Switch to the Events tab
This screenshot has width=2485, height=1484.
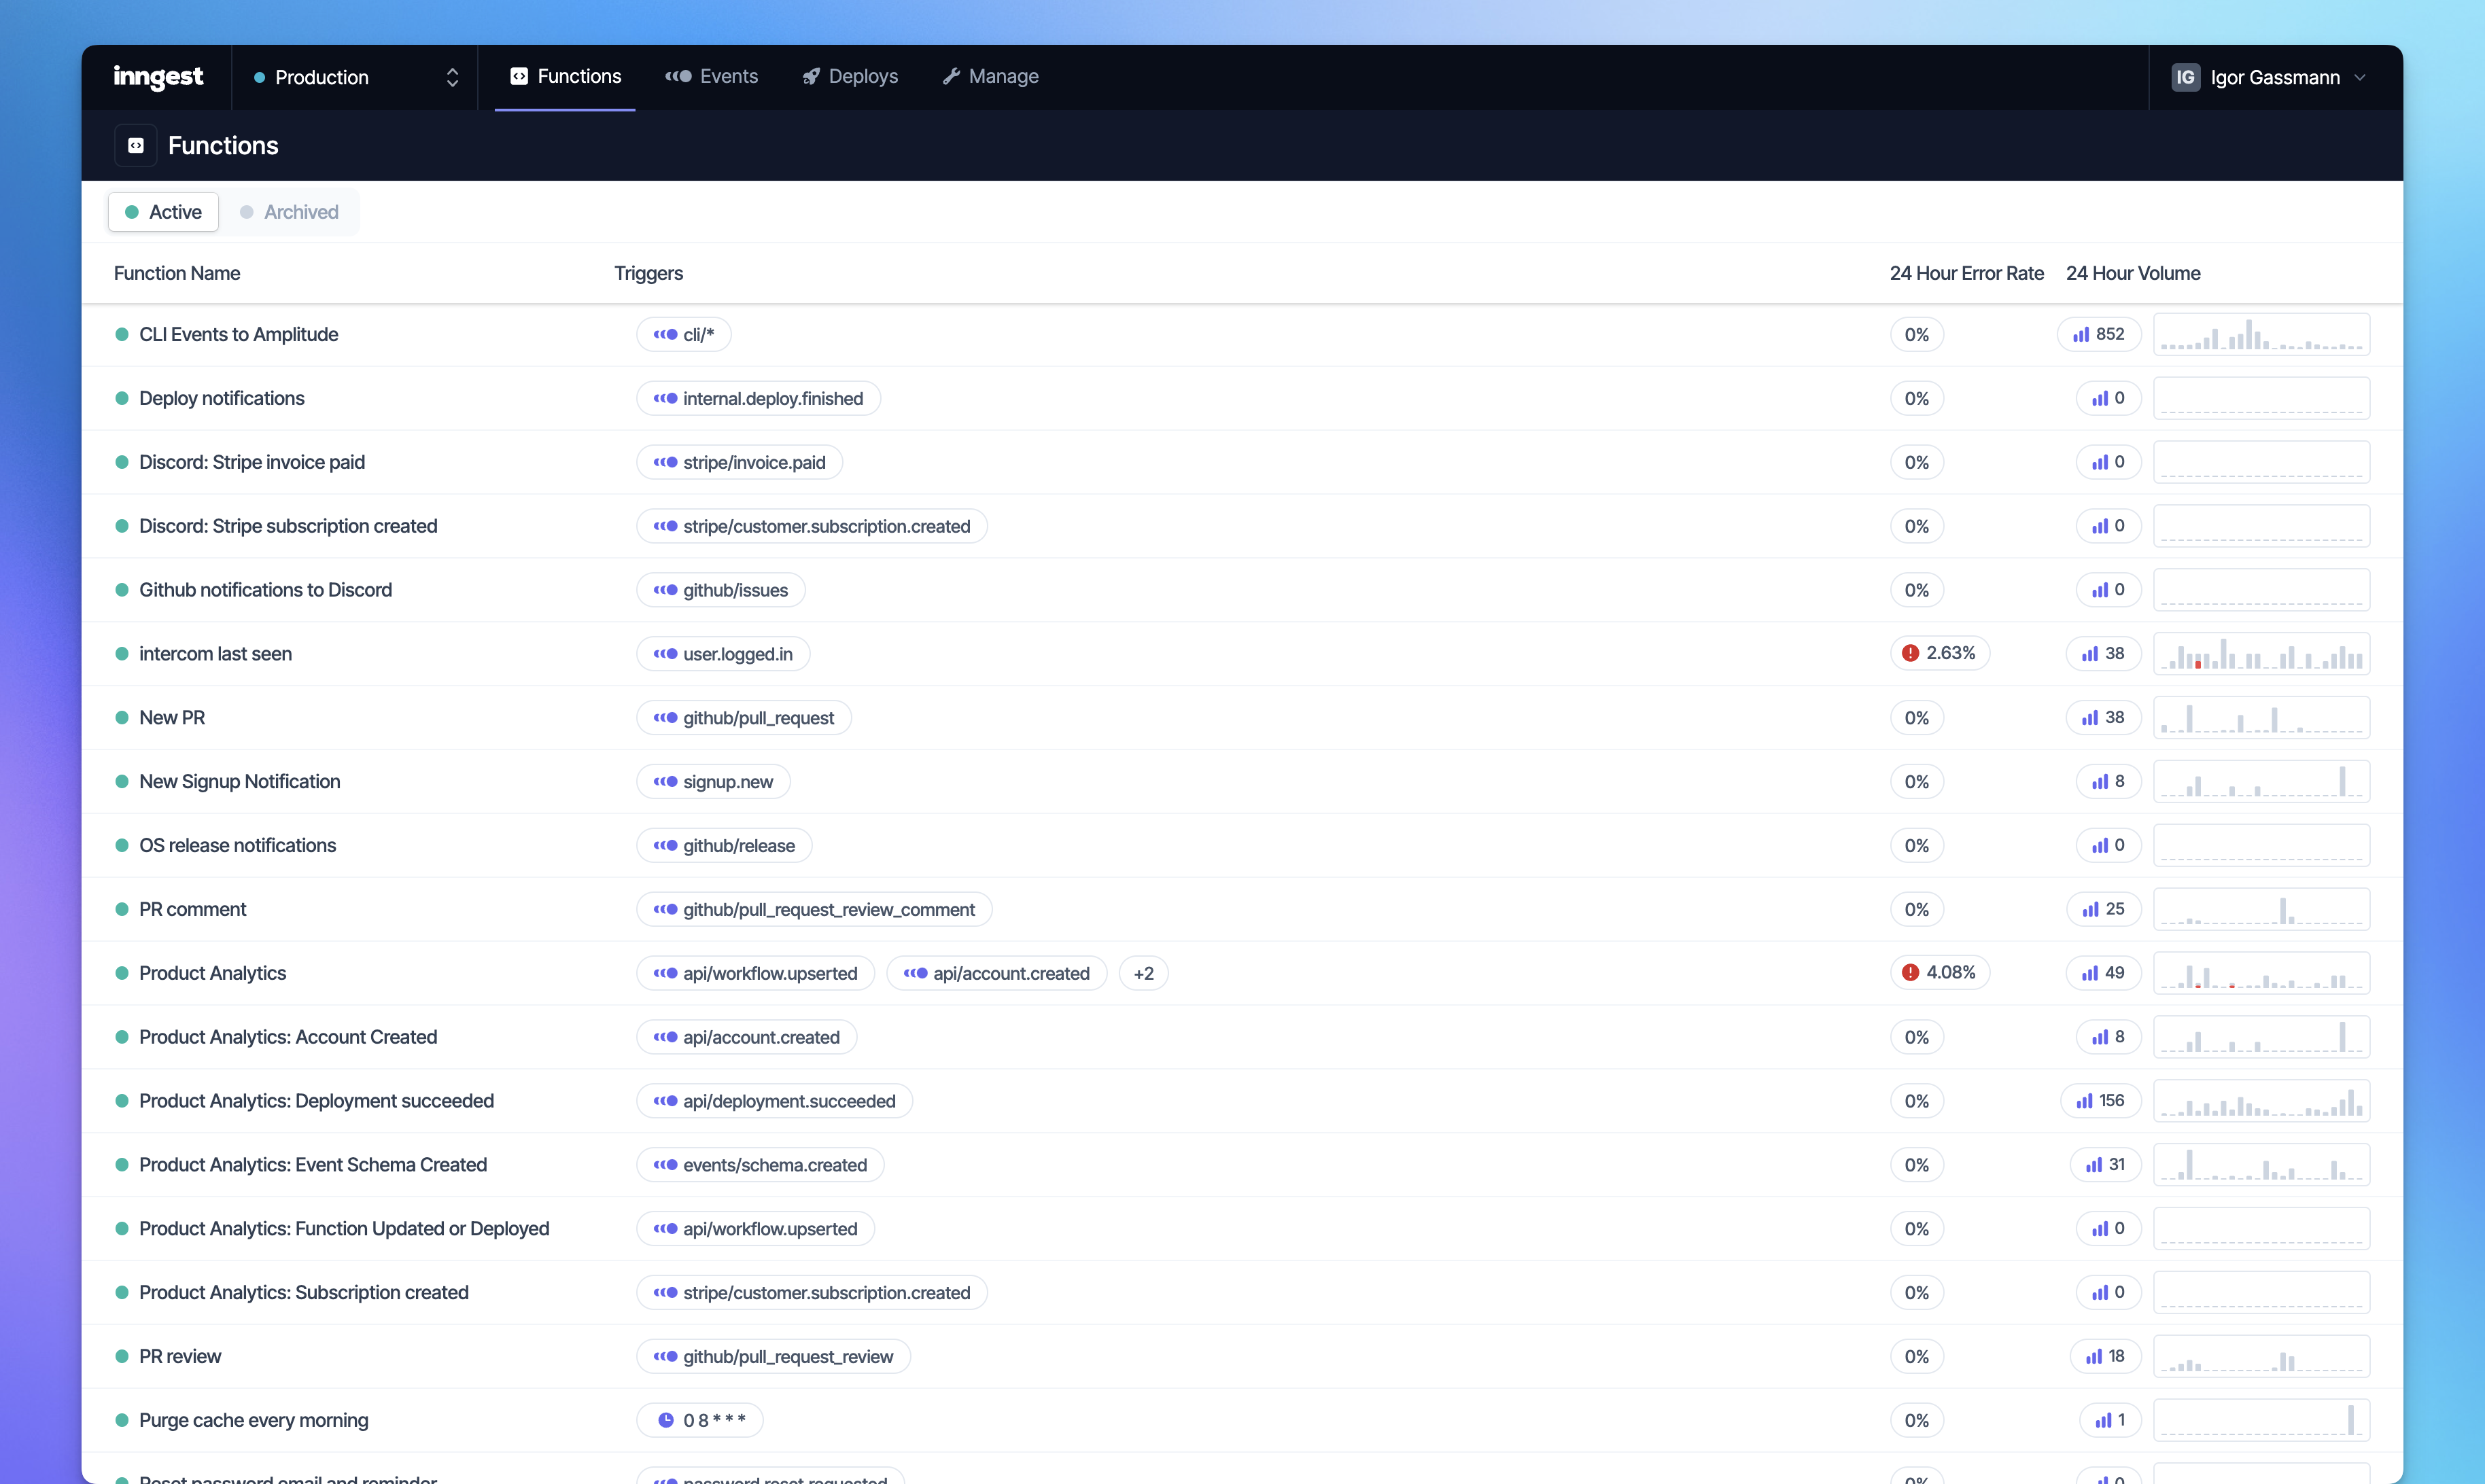(710, 76)
